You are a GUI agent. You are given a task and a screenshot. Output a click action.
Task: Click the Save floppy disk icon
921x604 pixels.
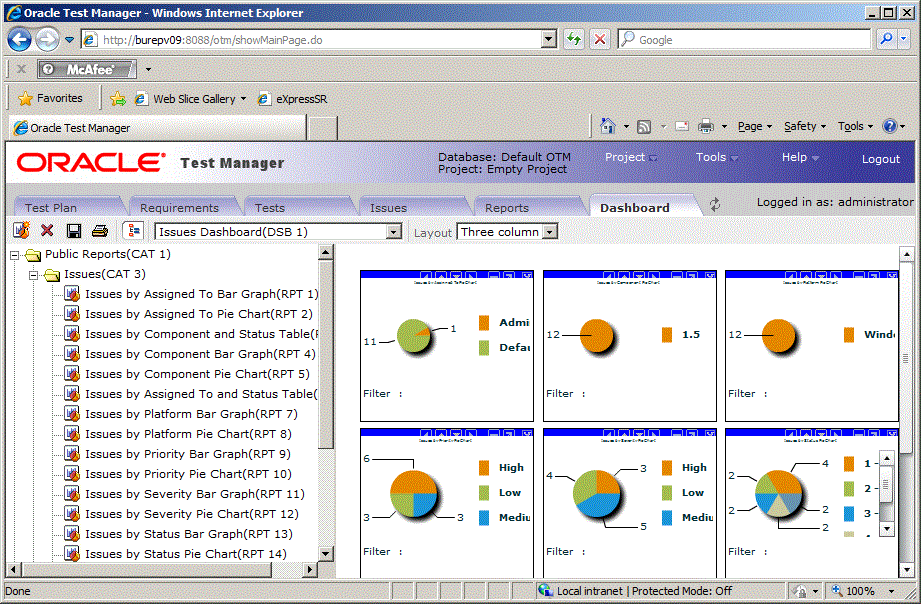(73, 231)
